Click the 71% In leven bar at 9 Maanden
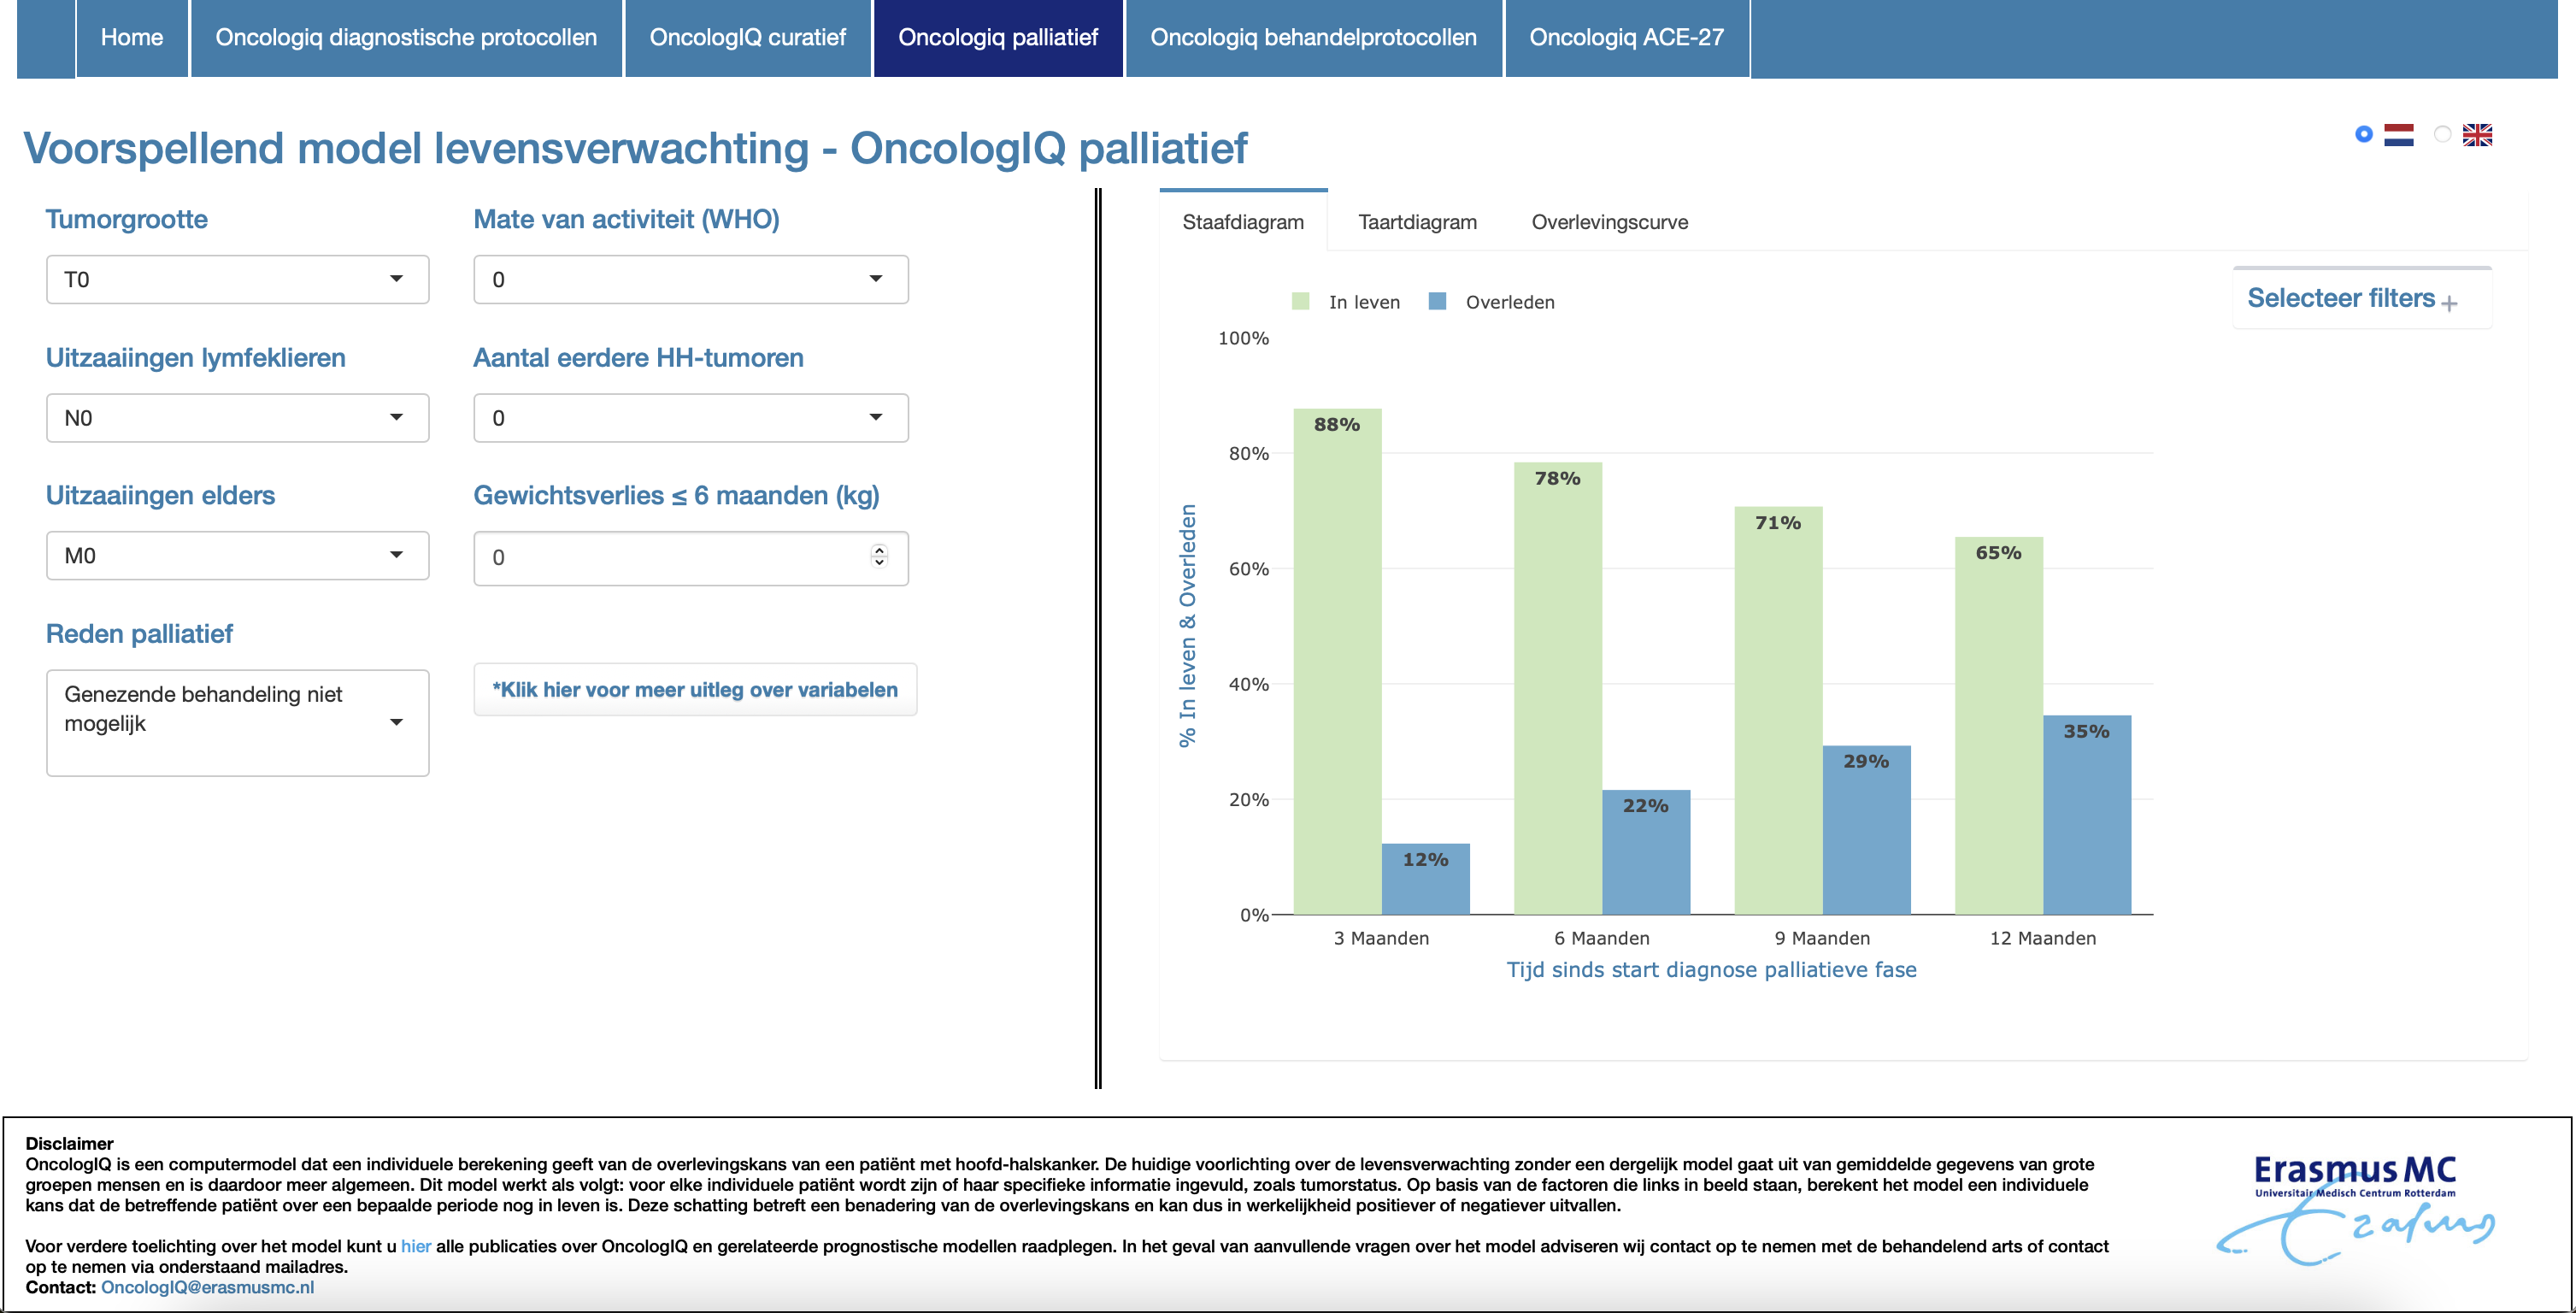The width and height of the screenshot is (2576, 1313). 1778,710
